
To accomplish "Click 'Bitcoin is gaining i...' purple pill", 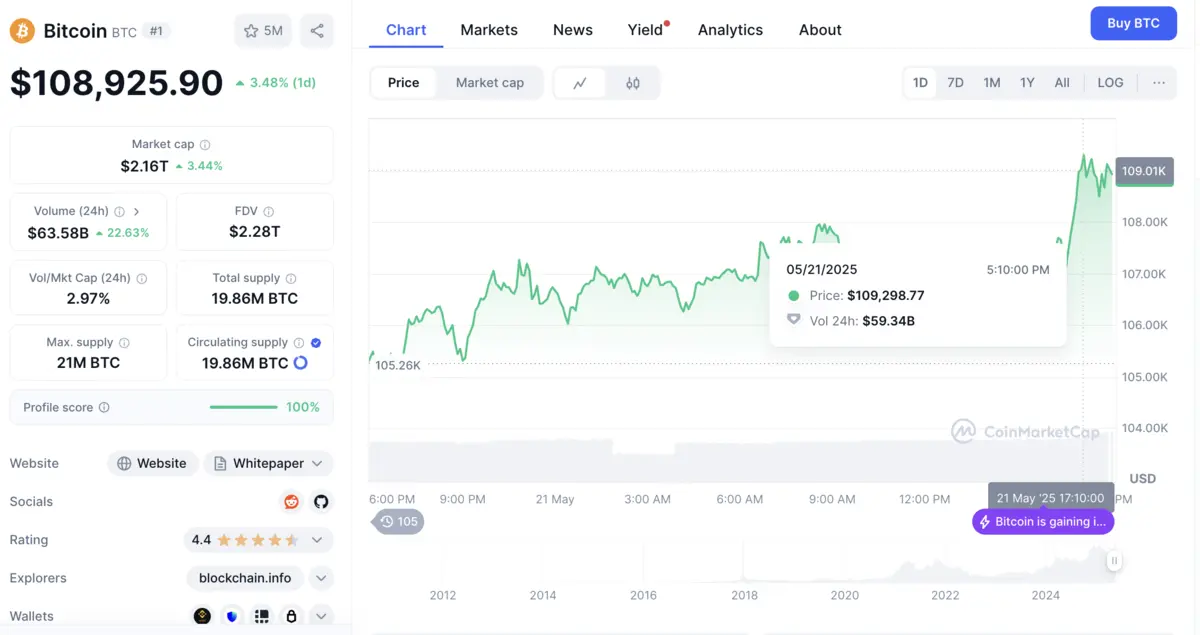I will coord(1043,522).
